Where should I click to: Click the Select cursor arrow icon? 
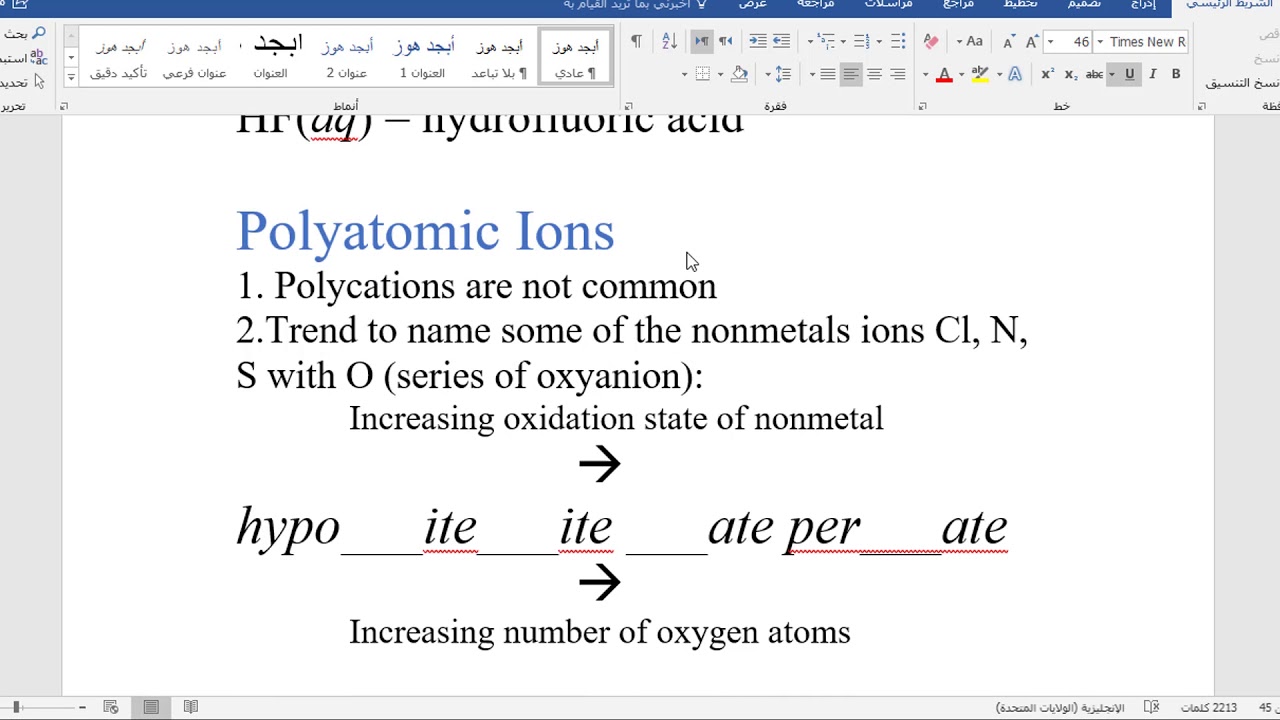[x=39, y=82]
